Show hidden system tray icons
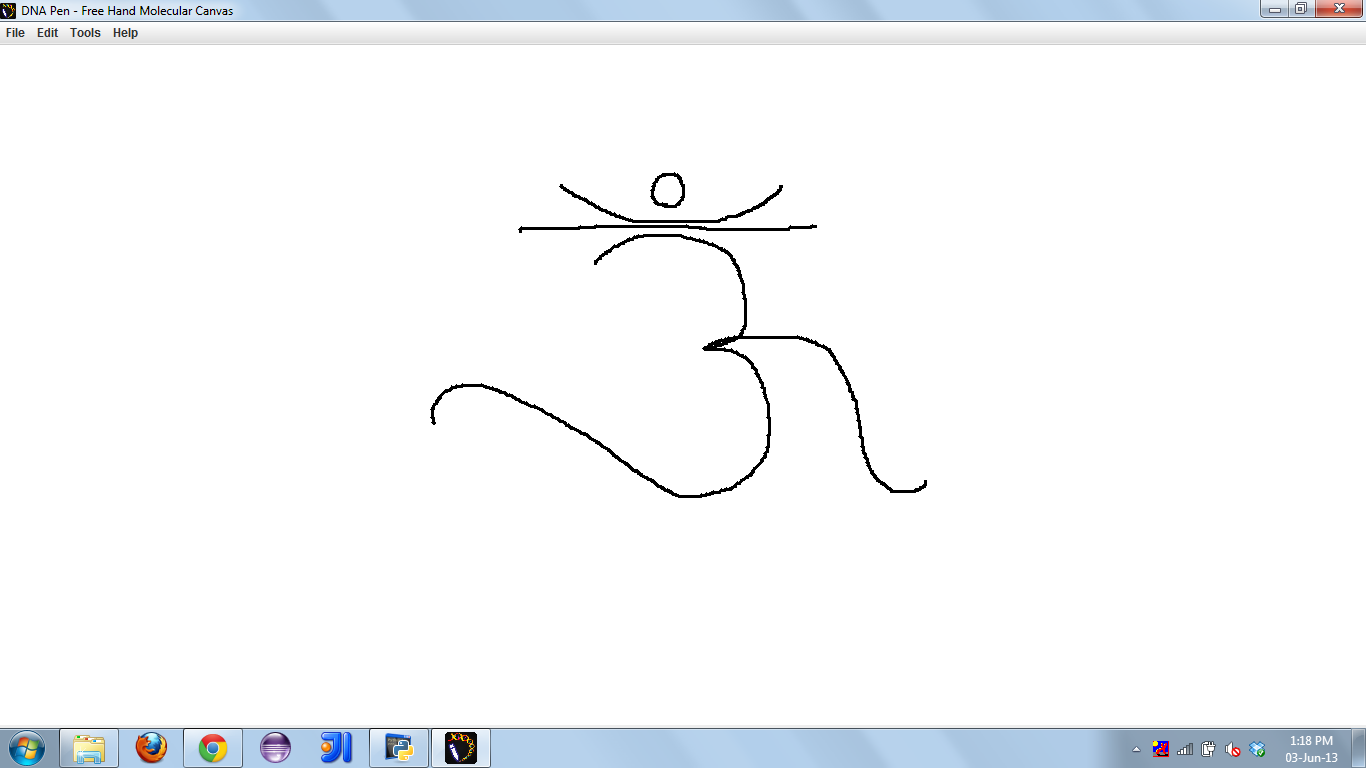Image resolution: width=1366 pixels, height=768 pixels. coord(1136,749)
